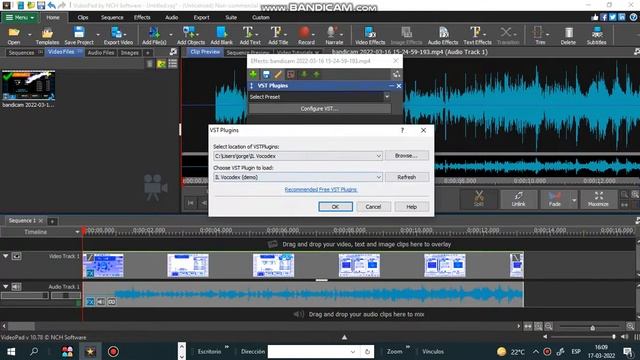Open the Timeline mode dropdown
The width and height of the screenshot is (640, 360).
77,232
